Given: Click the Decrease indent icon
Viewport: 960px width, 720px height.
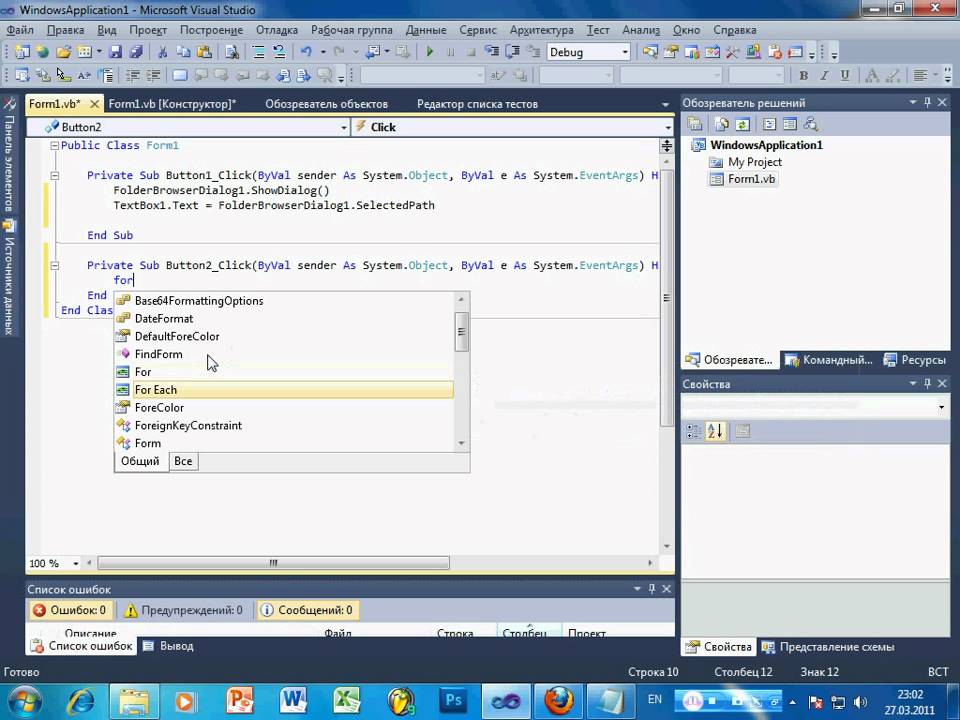Looking at the screenshot, I should [x=132, y=75].
